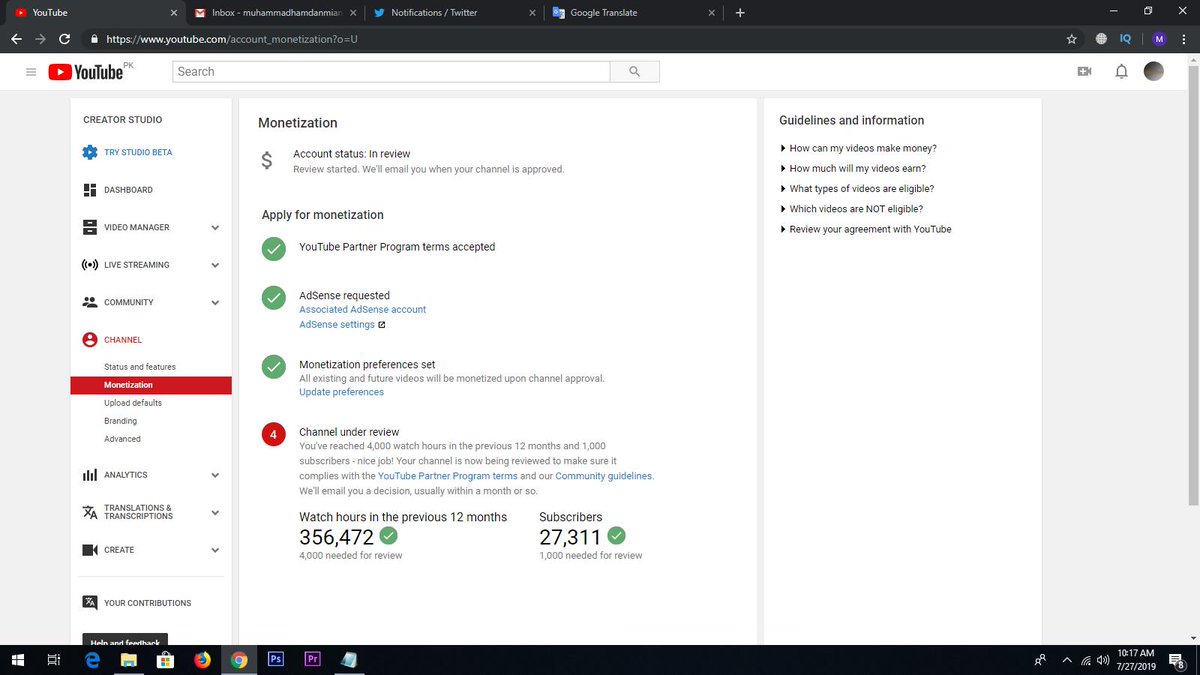Click the Analytics bar chart icon
This screenshot has height=675, width=1200.
coord(90,475)
